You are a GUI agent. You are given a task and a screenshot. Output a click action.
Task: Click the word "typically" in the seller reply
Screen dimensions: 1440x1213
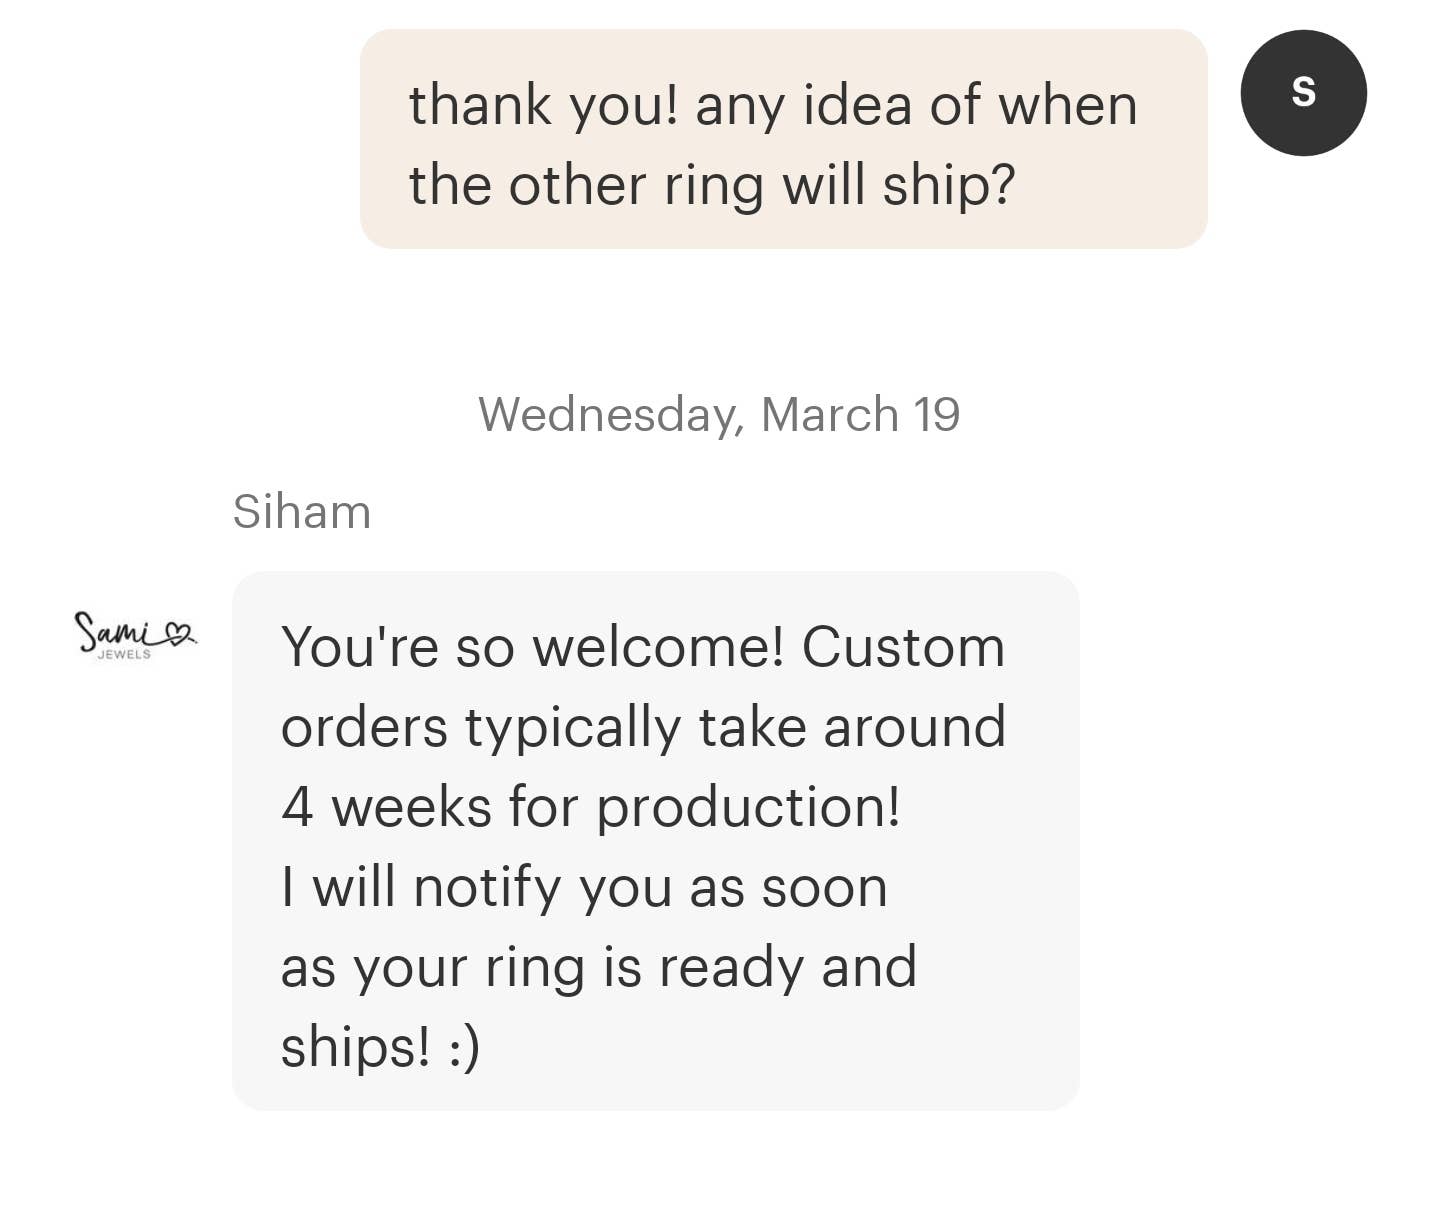click(x=572, y=727)
